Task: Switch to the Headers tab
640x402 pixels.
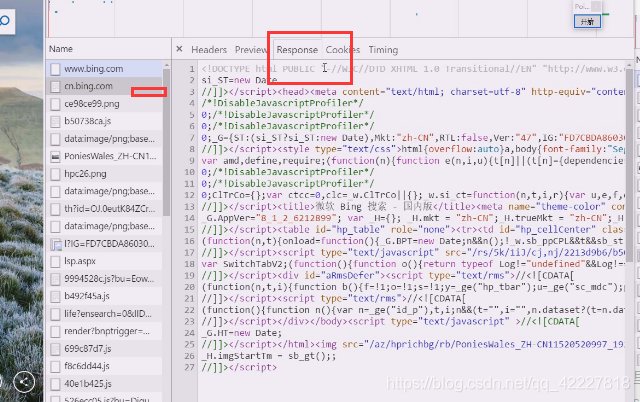Action: [209, 50]
